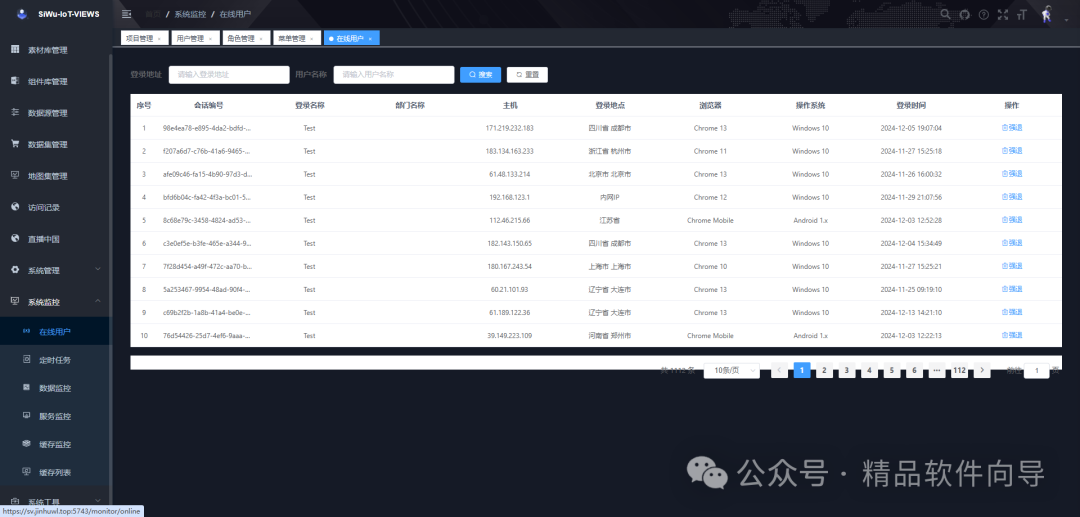
Task: Open the GitHub source icon in header
Action: coord(964,14)
